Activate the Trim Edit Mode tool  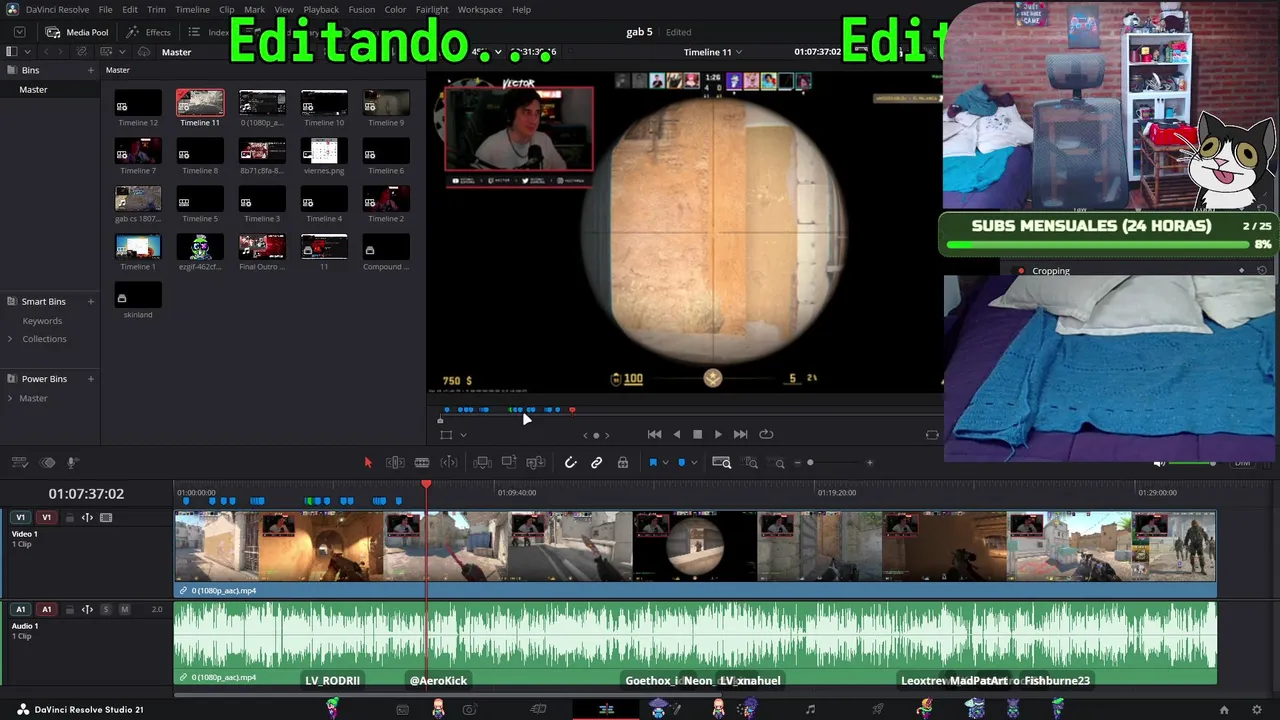[x=395, y=462]
